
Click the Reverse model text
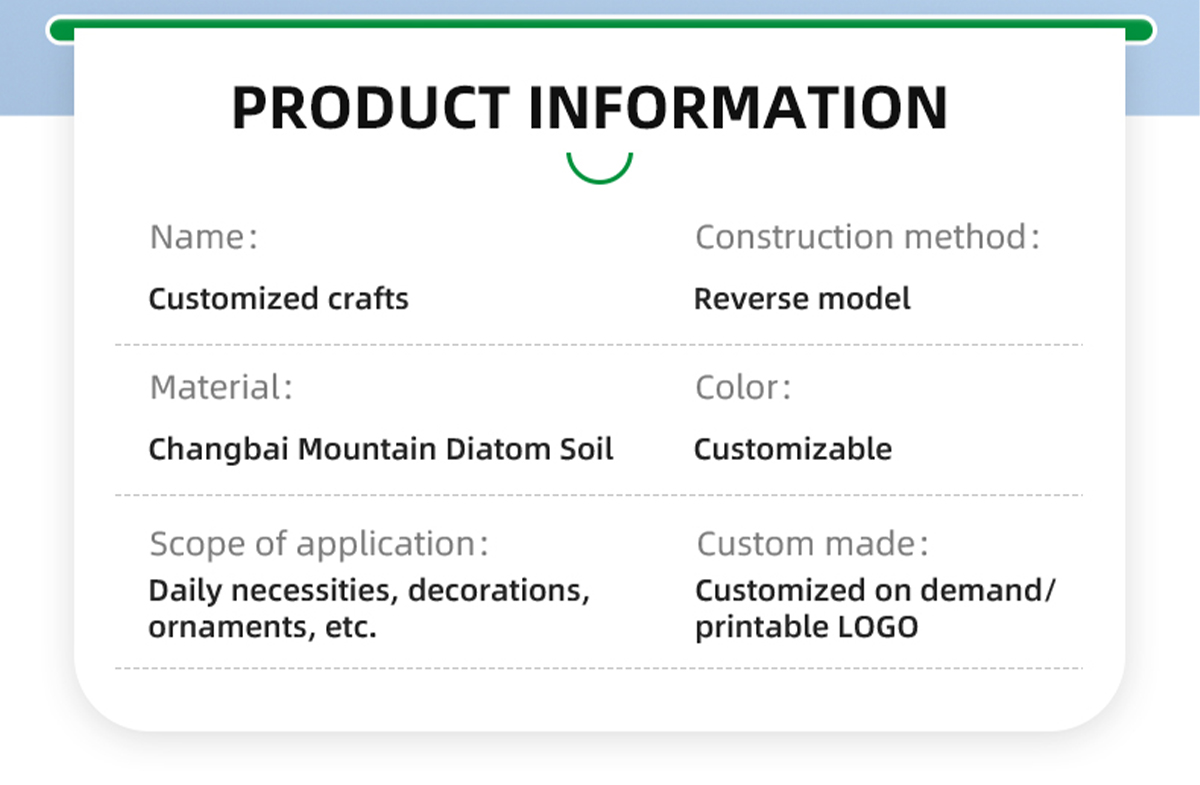(x=802, y=299)
